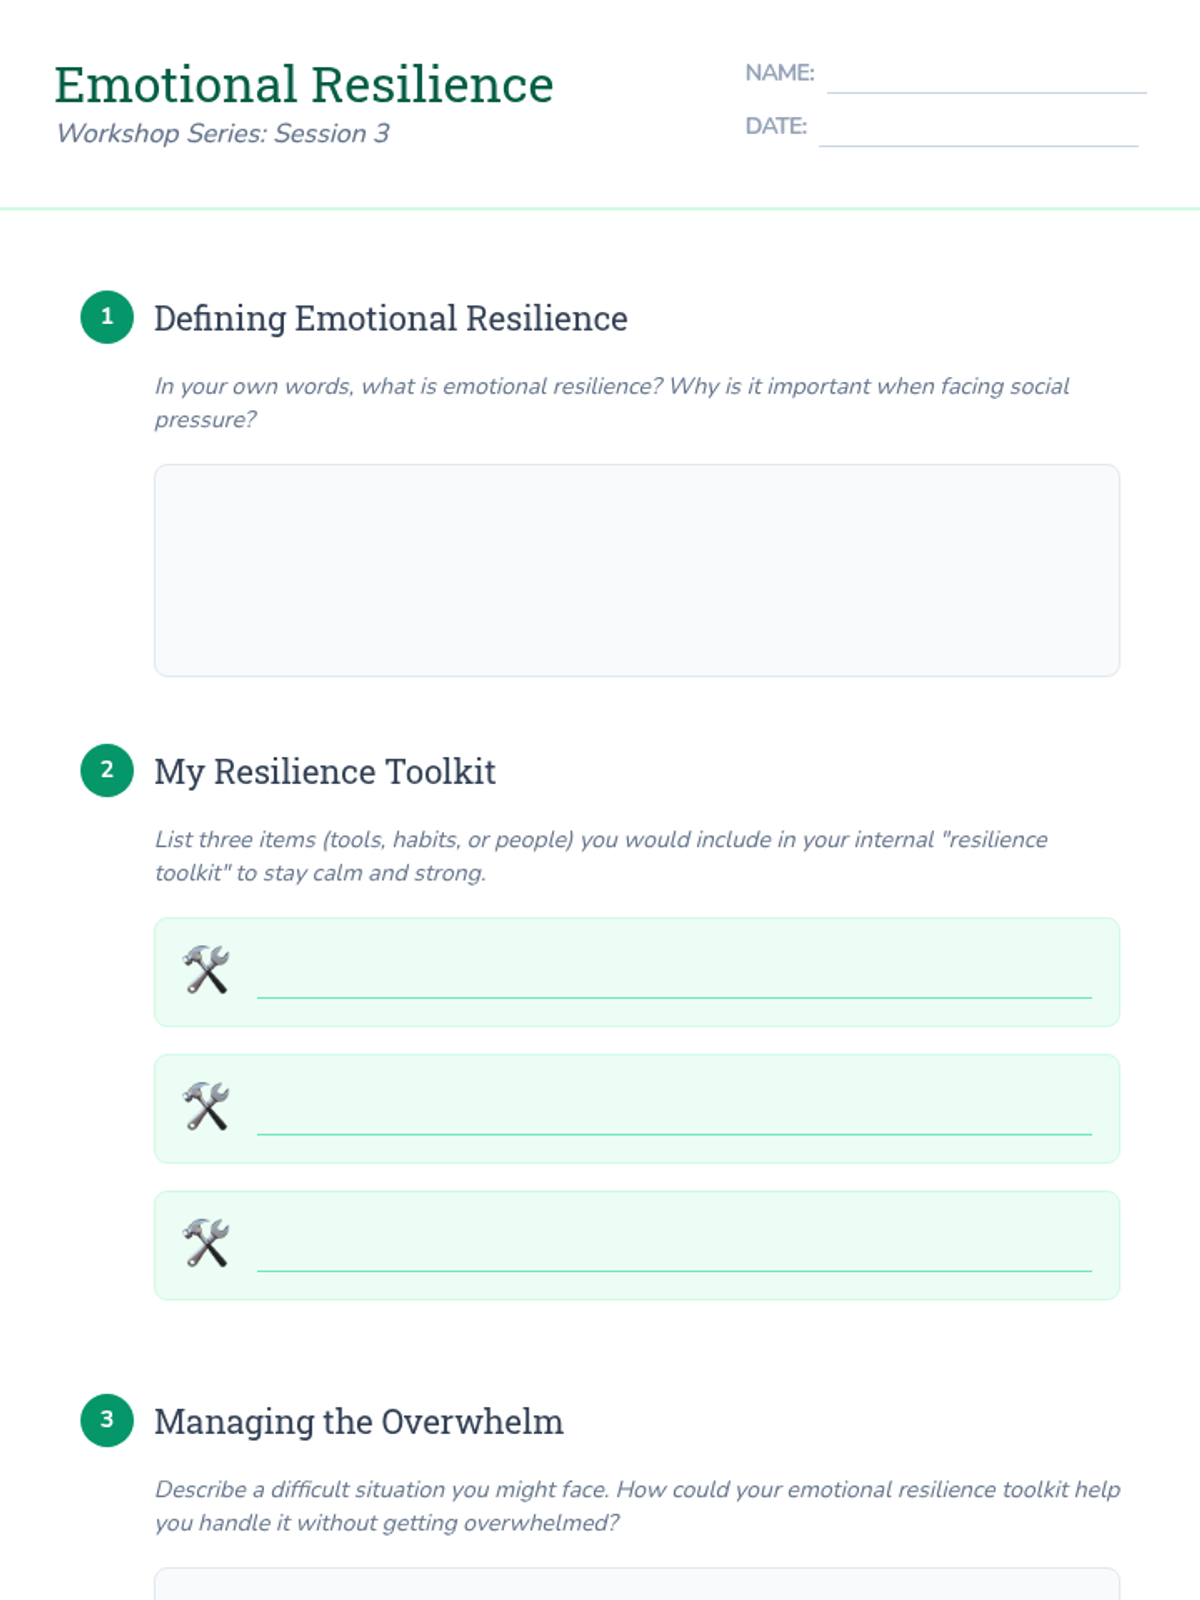The height and width of the screenshot is (1600, 1200).
Task: Click the Emotional Resilience main title
Action: pos(304,85)
